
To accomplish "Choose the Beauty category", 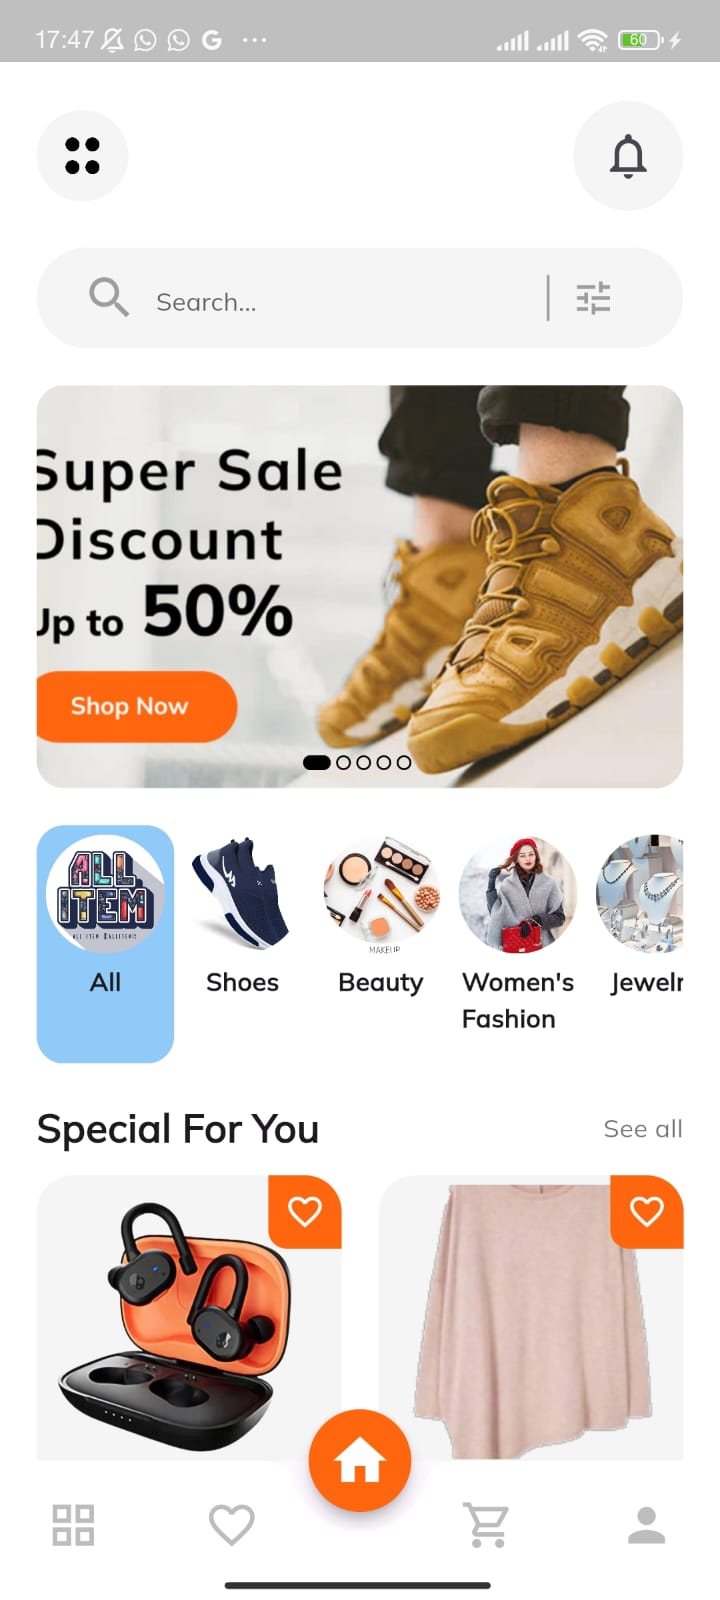I will point(380,917).
